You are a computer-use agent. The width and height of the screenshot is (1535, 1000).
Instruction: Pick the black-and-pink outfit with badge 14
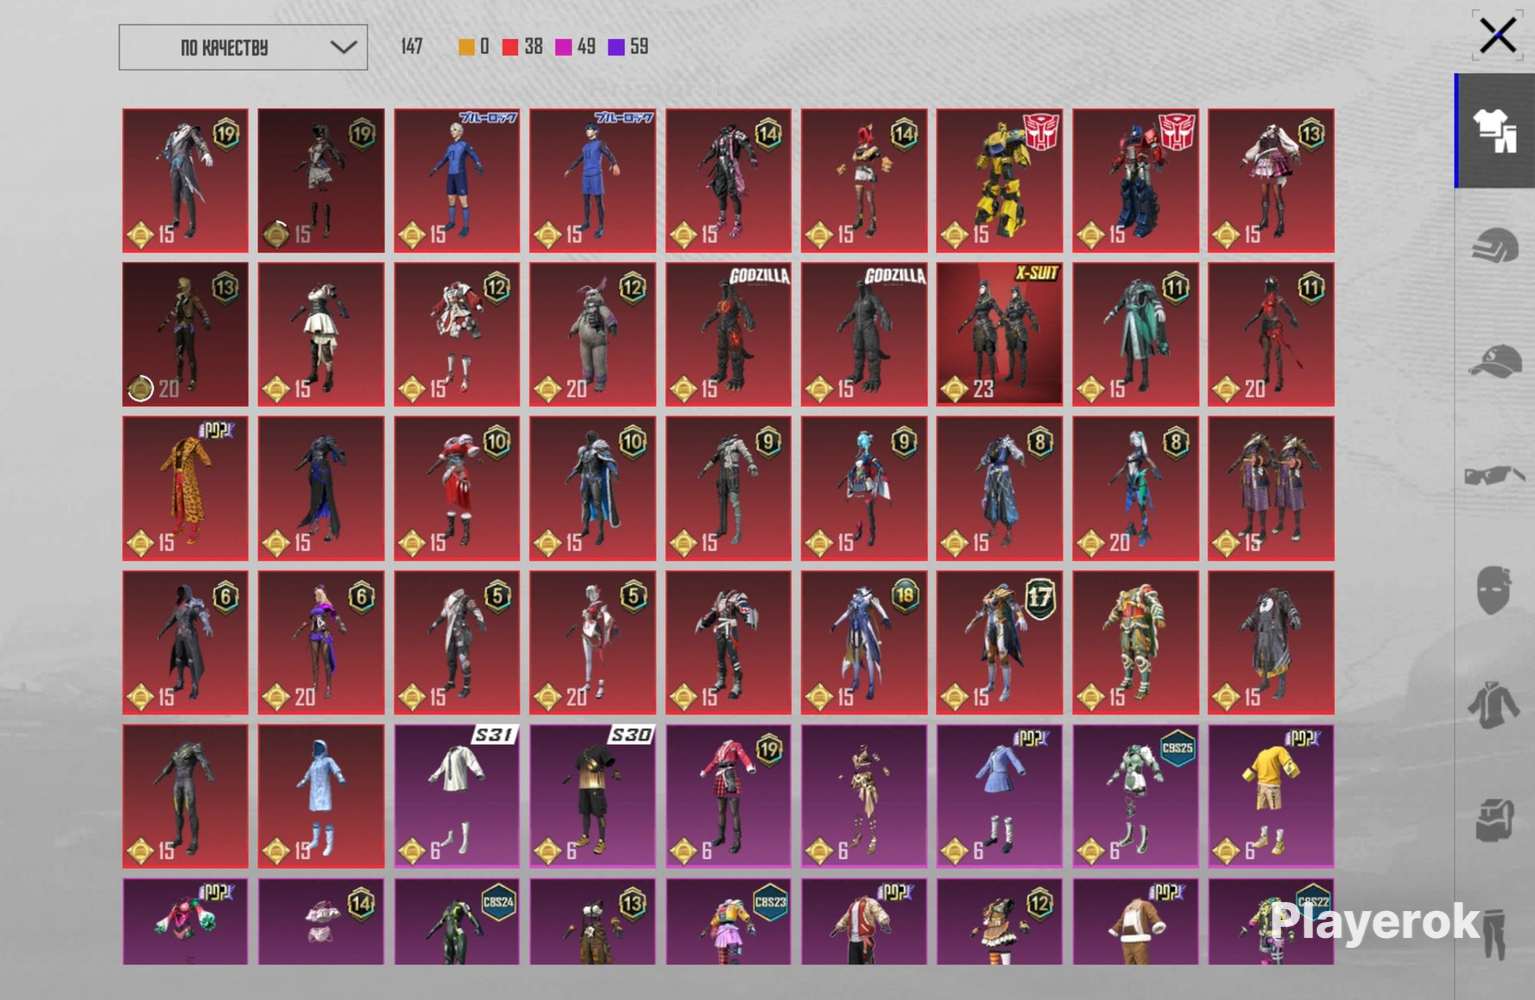pyautogui.click(x=728, y=180)
